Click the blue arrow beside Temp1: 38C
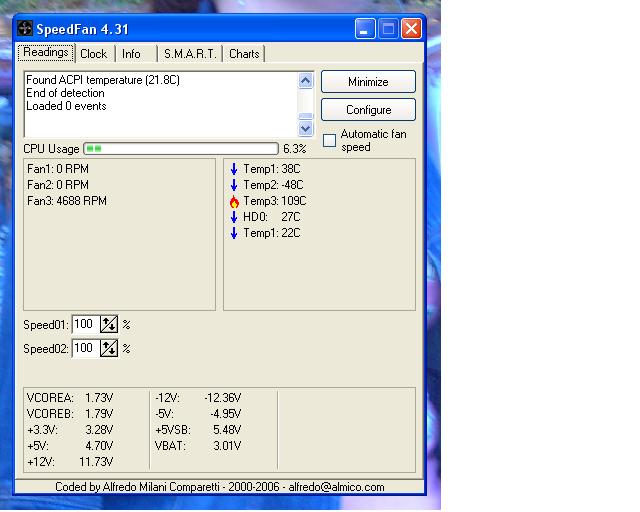This screenshot has height=512, width=640. click(x=234, y=169)
